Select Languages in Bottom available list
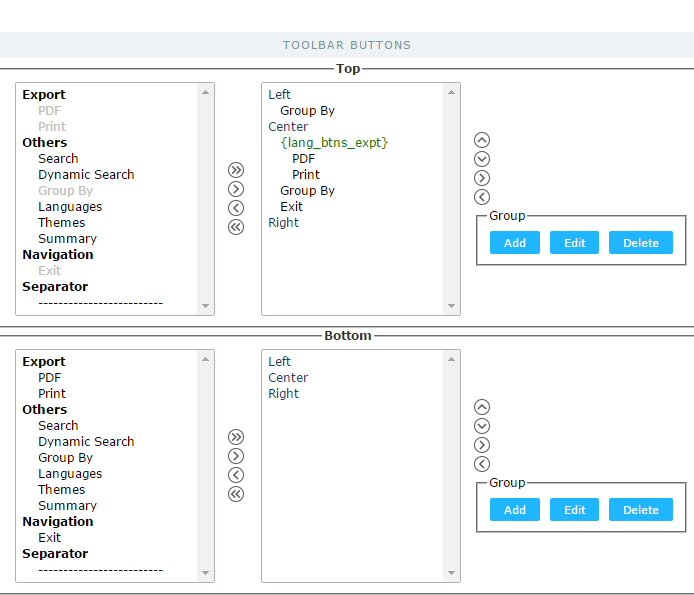The image size is (694, 595). point(70,474)
